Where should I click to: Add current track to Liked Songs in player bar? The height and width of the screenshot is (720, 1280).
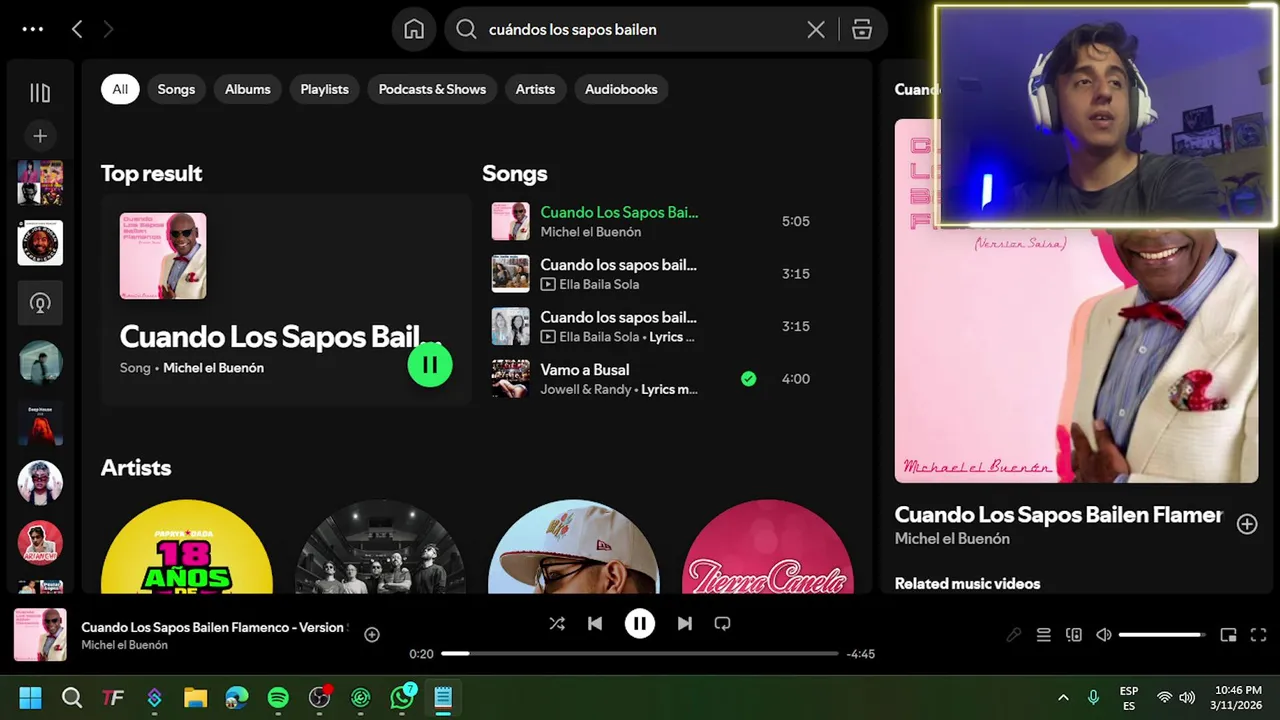[372, 634]
